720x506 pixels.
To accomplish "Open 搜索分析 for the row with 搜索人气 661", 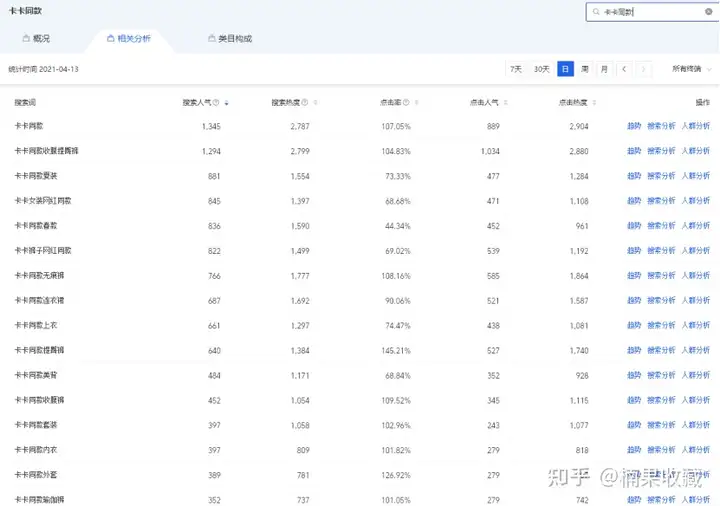I will [x=661, y=325].
